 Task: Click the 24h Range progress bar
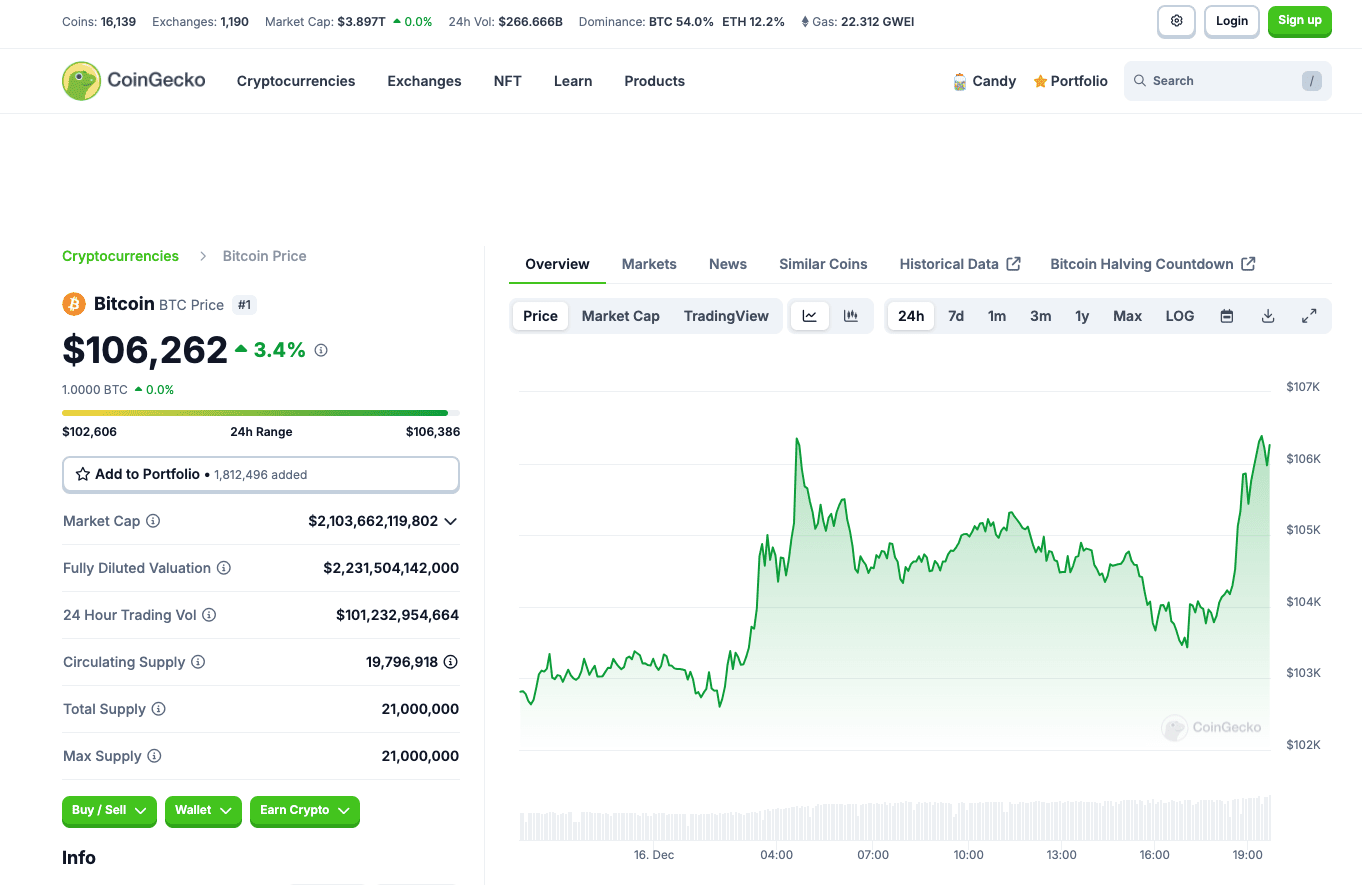pos(261,412)
